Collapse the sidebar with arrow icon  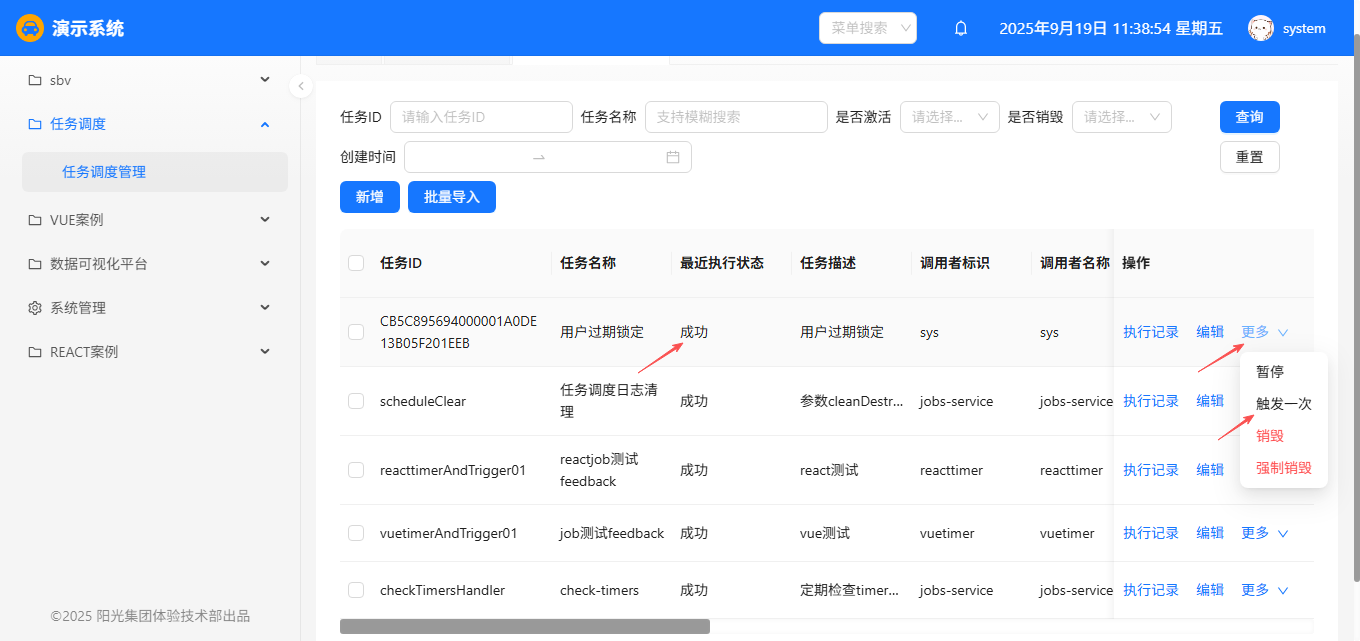(x=301, y=86)
